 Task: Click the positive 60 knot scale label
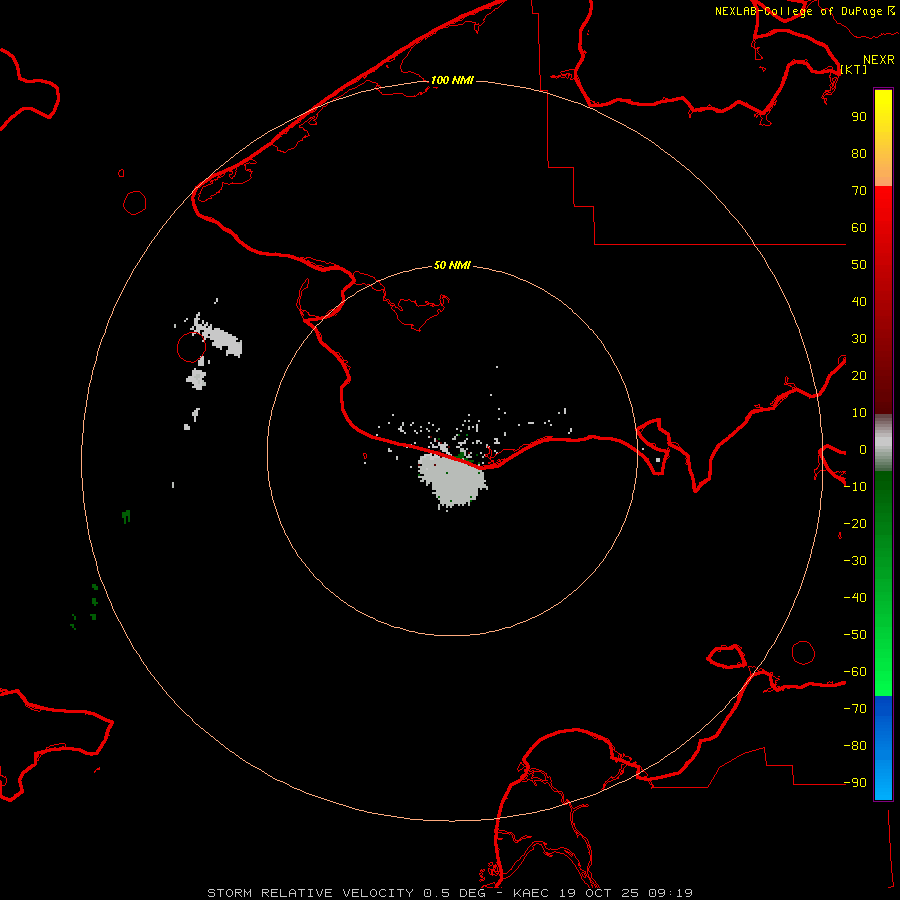(x=859, y=228)
